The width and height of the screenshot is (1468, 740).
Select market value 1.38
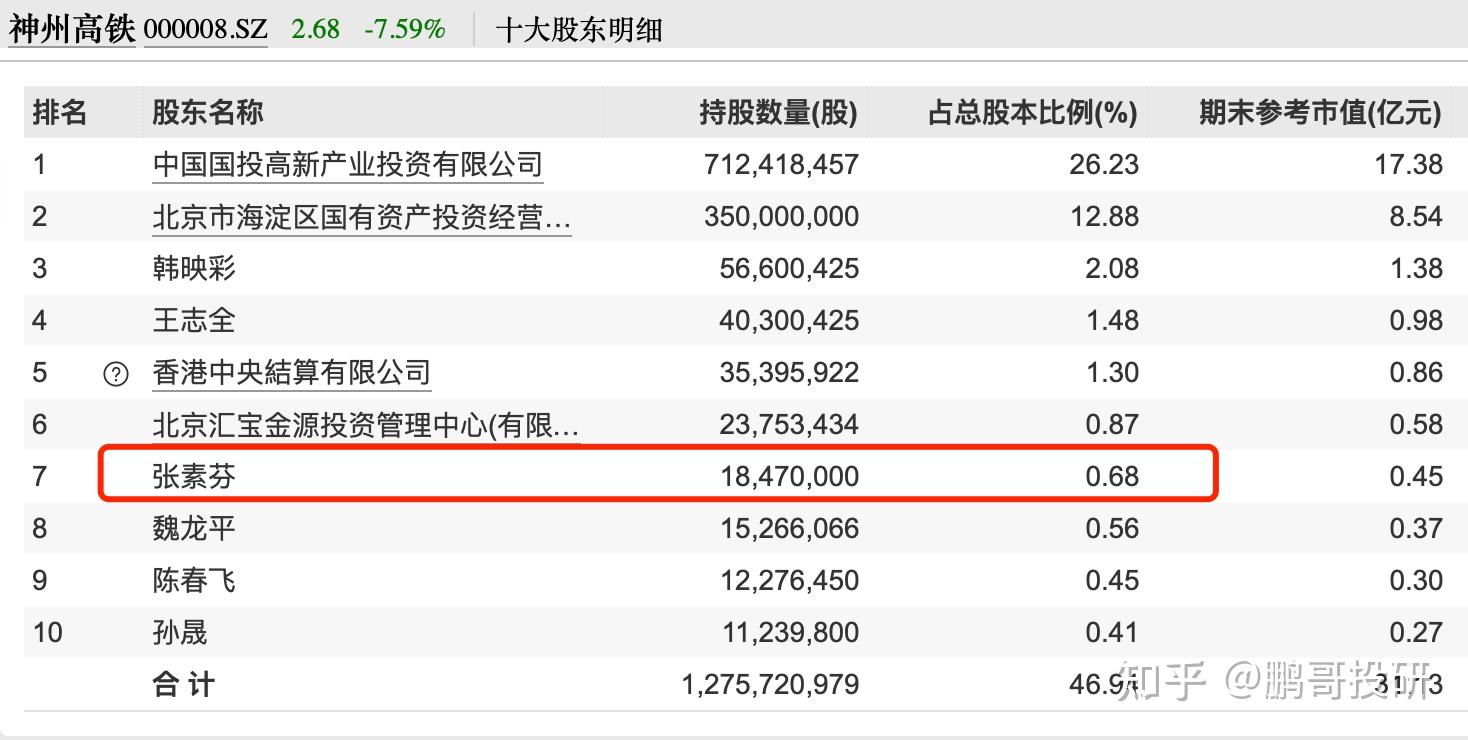point(1416,268)
